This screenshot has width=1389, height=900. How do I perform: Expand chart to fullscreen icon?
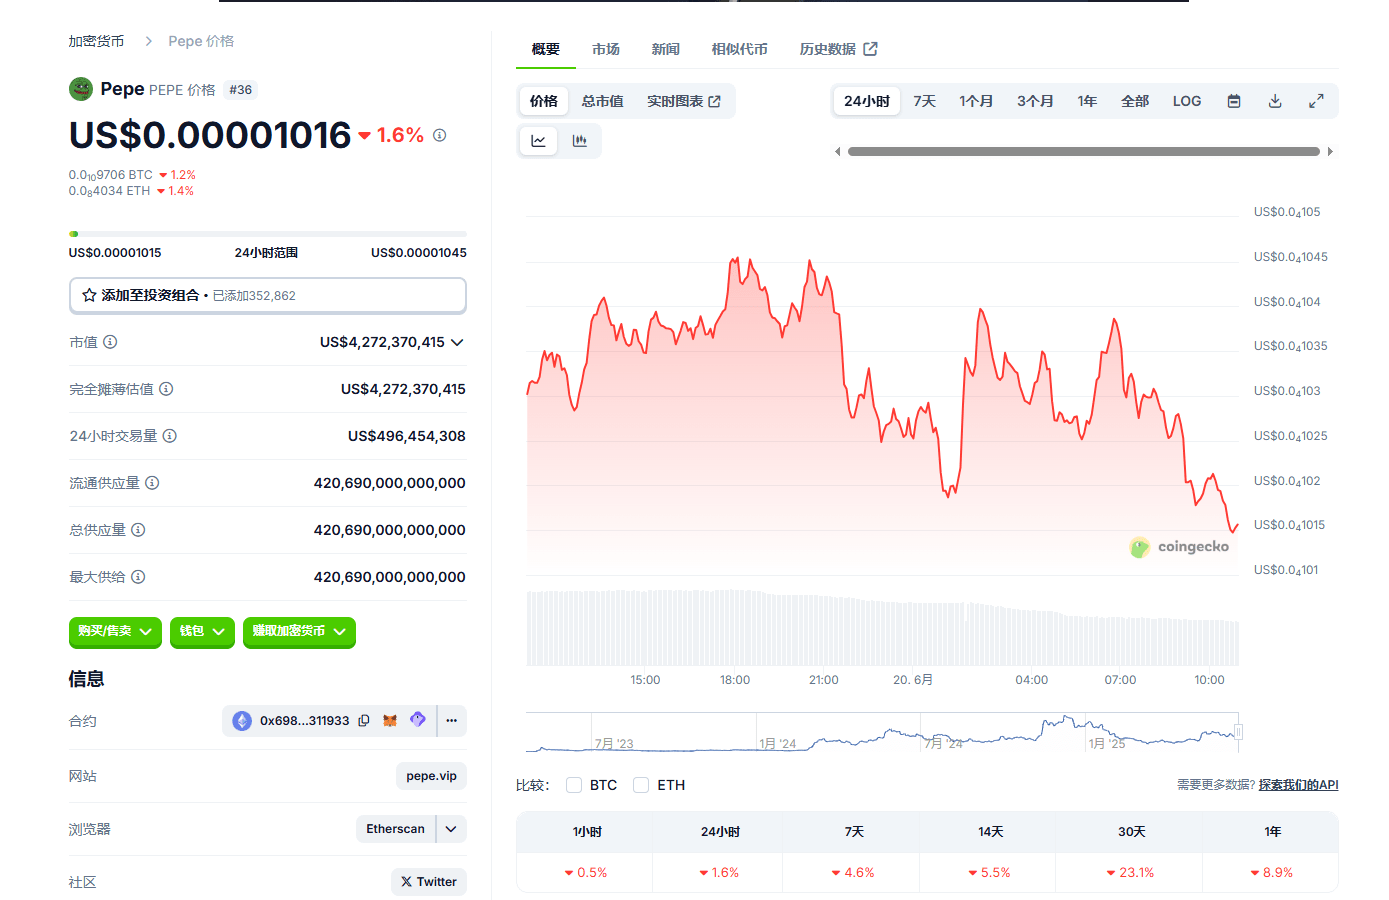pyautogui.click(x=1316, y=101)
